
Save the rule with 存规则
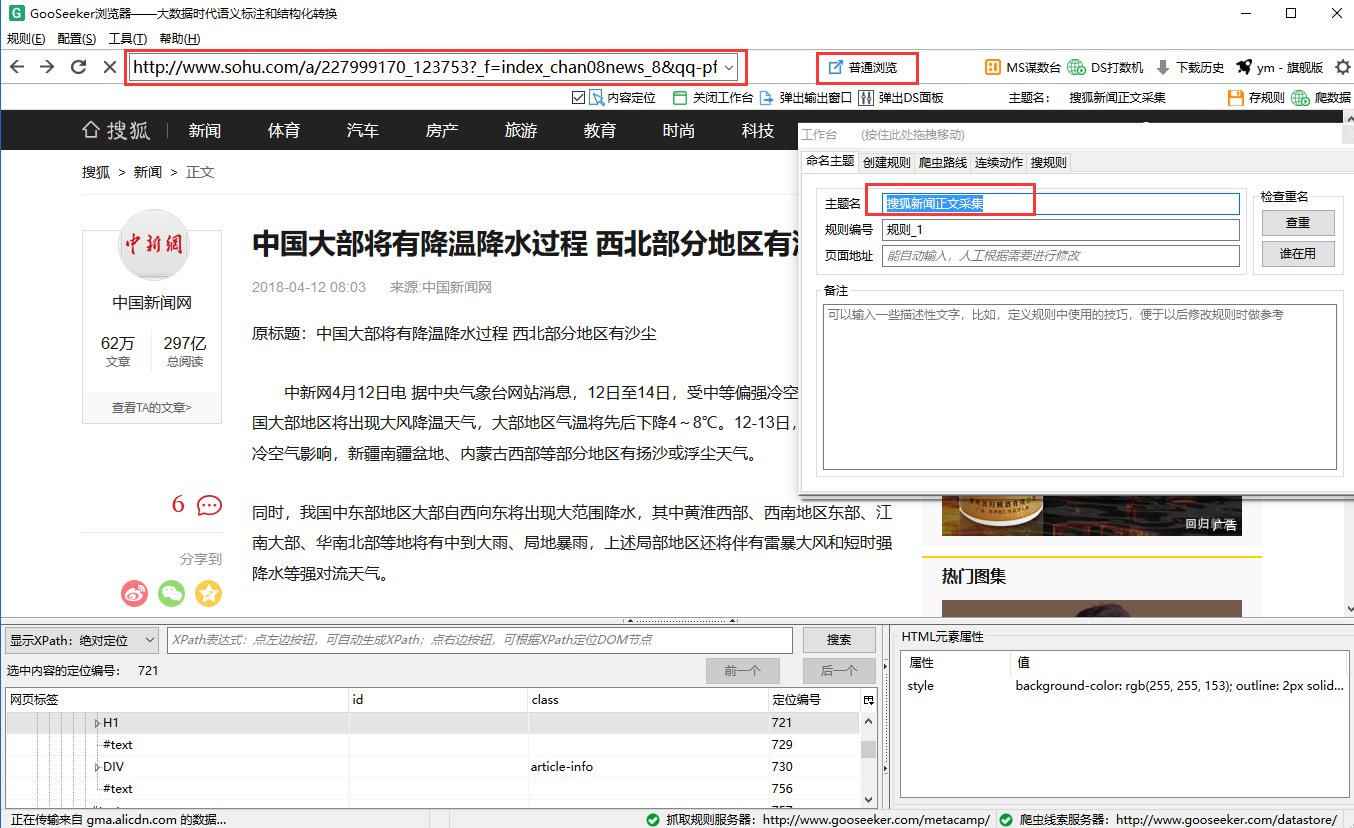1256,97
